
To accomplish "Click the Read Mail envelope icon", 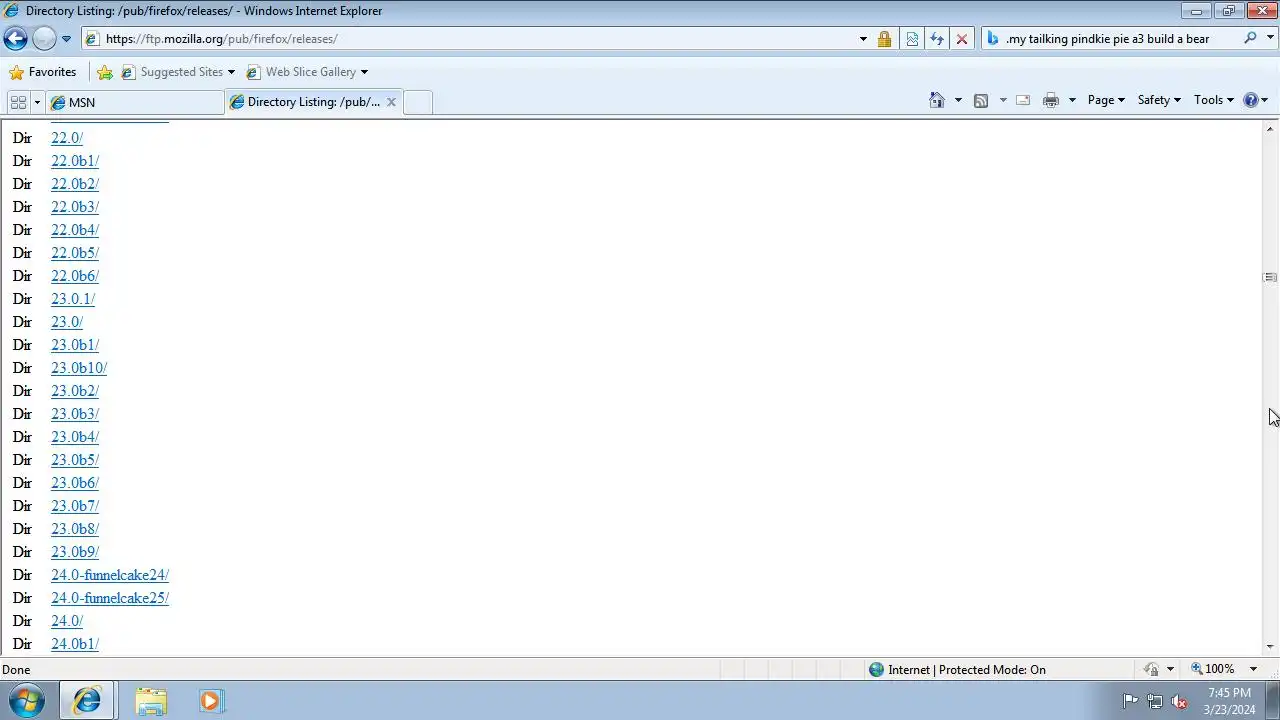I will click(1023, 100).
